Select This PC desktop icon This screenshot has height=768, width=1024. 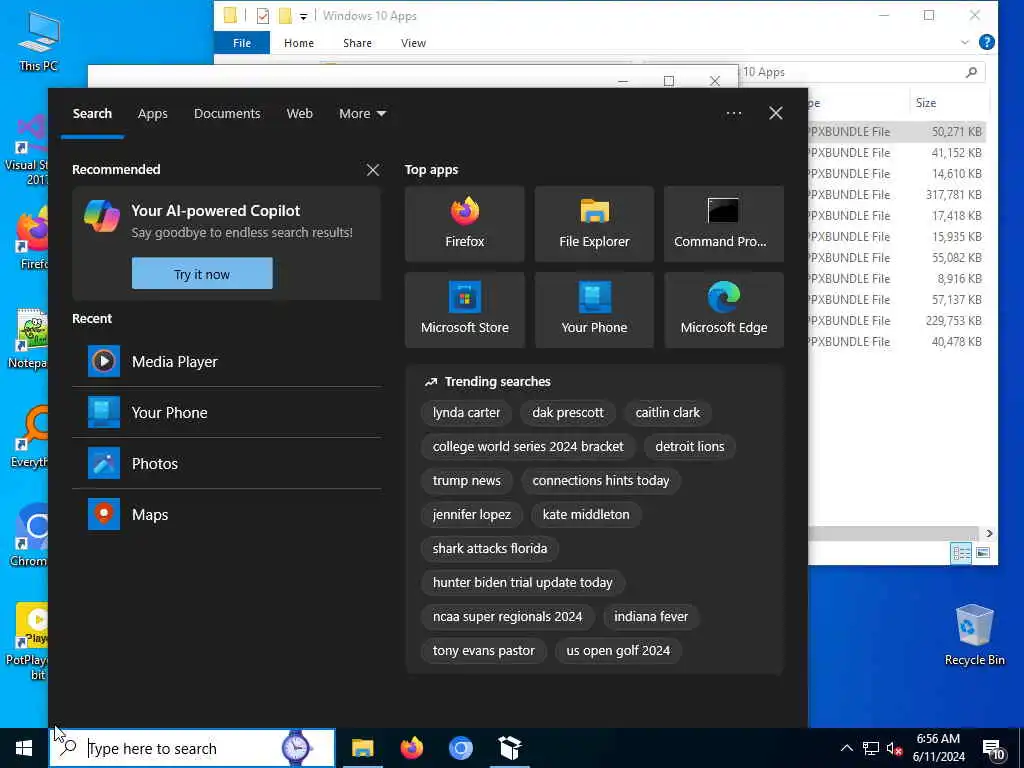click(x=39, y=40)
